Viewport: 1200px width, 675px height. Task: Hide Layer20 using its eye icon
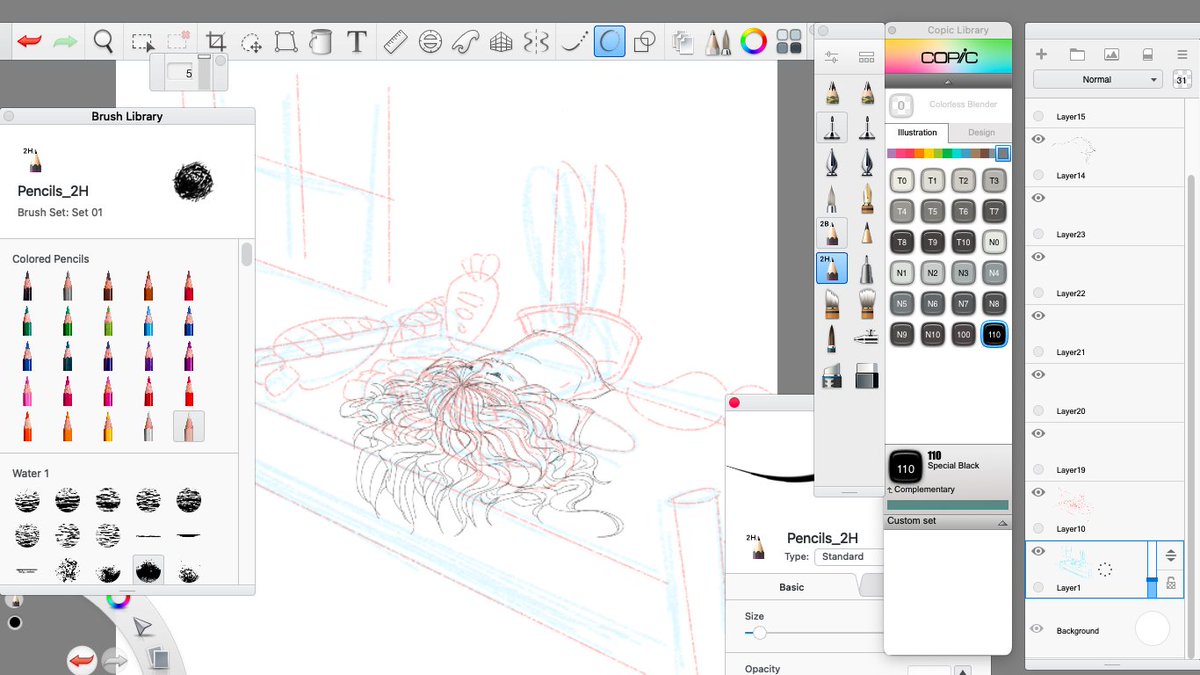[1038, 375]
